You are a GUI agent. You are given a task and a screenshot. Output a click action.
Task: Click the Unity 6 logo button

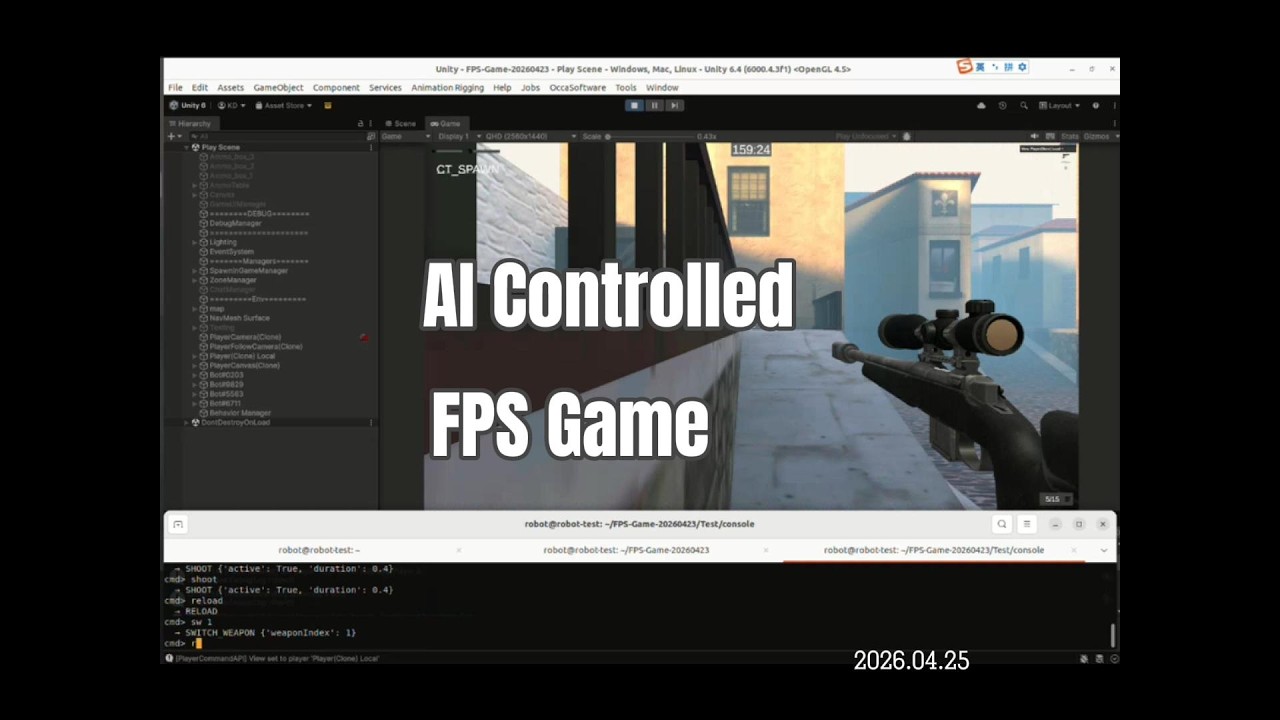point(187,105)
